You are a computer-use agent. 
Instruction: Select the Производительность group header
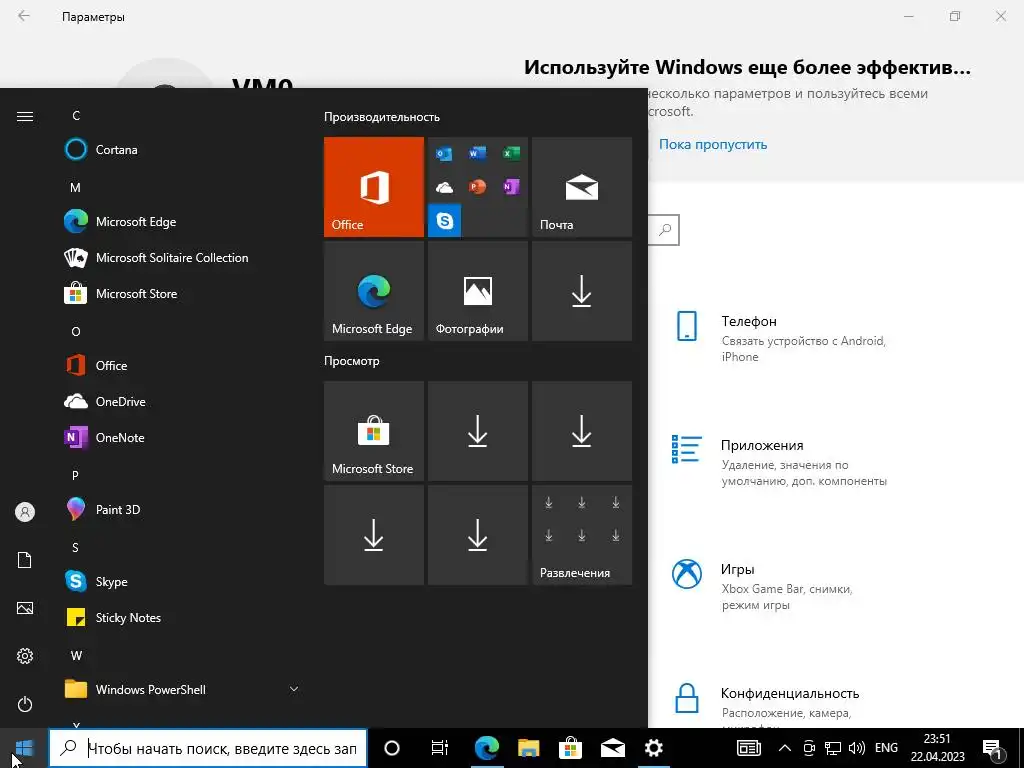tap(382, 117)
